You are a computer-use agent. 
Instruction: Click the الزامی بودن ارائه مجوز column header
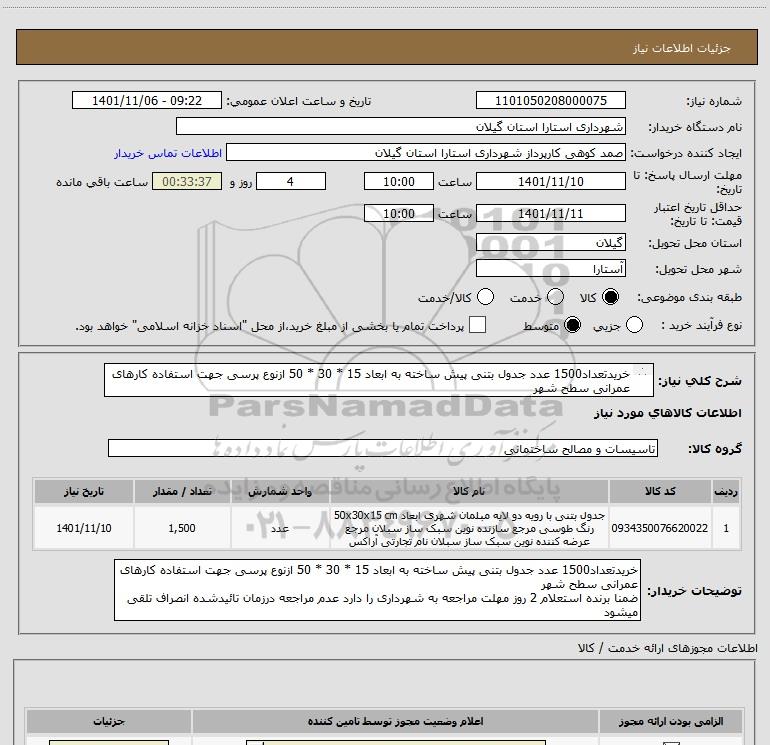click(671, 721)
